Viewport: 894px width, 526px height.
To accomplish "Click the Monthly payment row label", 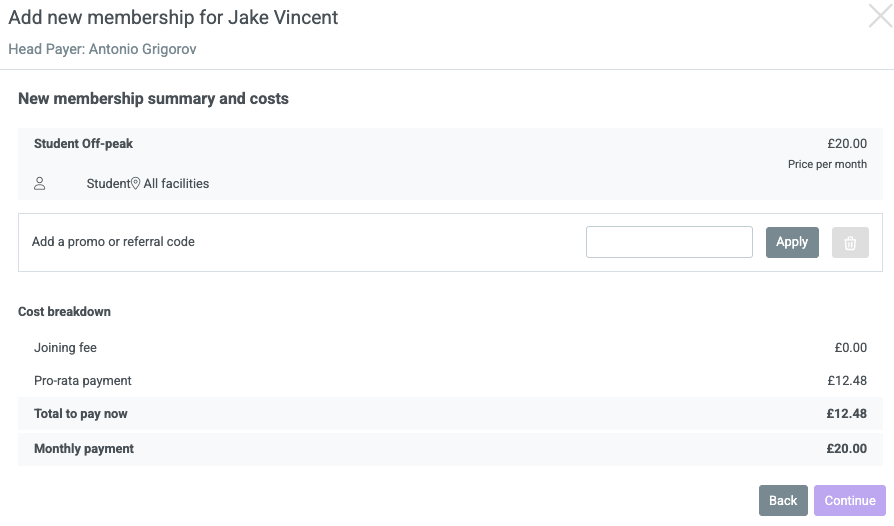I will (84, 448).
